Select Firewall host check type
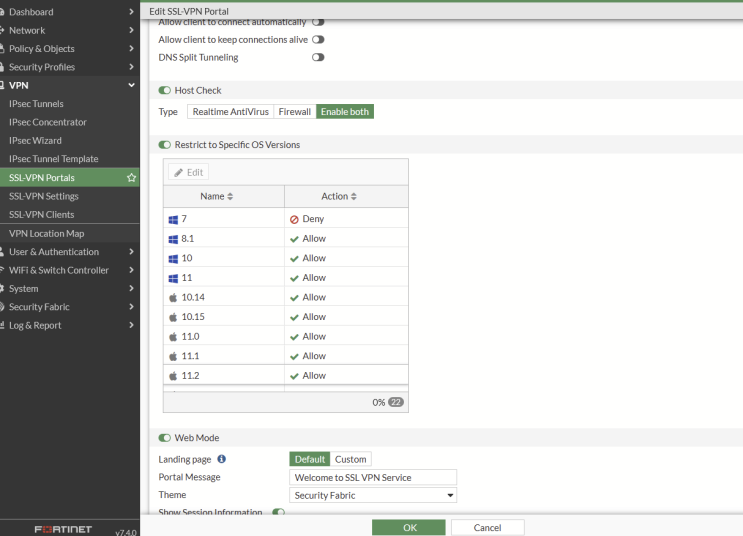 [294, 111]
